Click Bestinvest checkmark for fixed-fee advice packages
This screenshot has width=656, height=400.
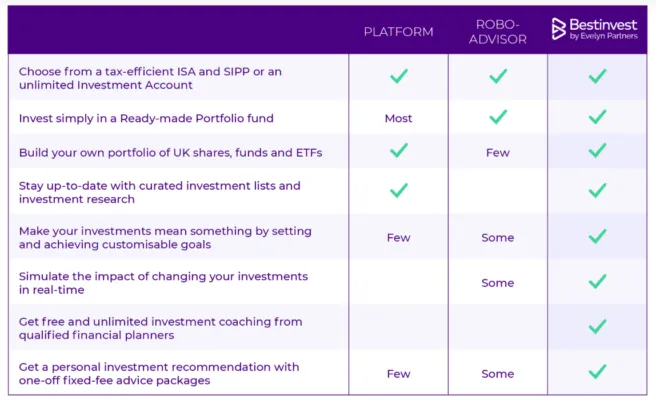point(597,372)
